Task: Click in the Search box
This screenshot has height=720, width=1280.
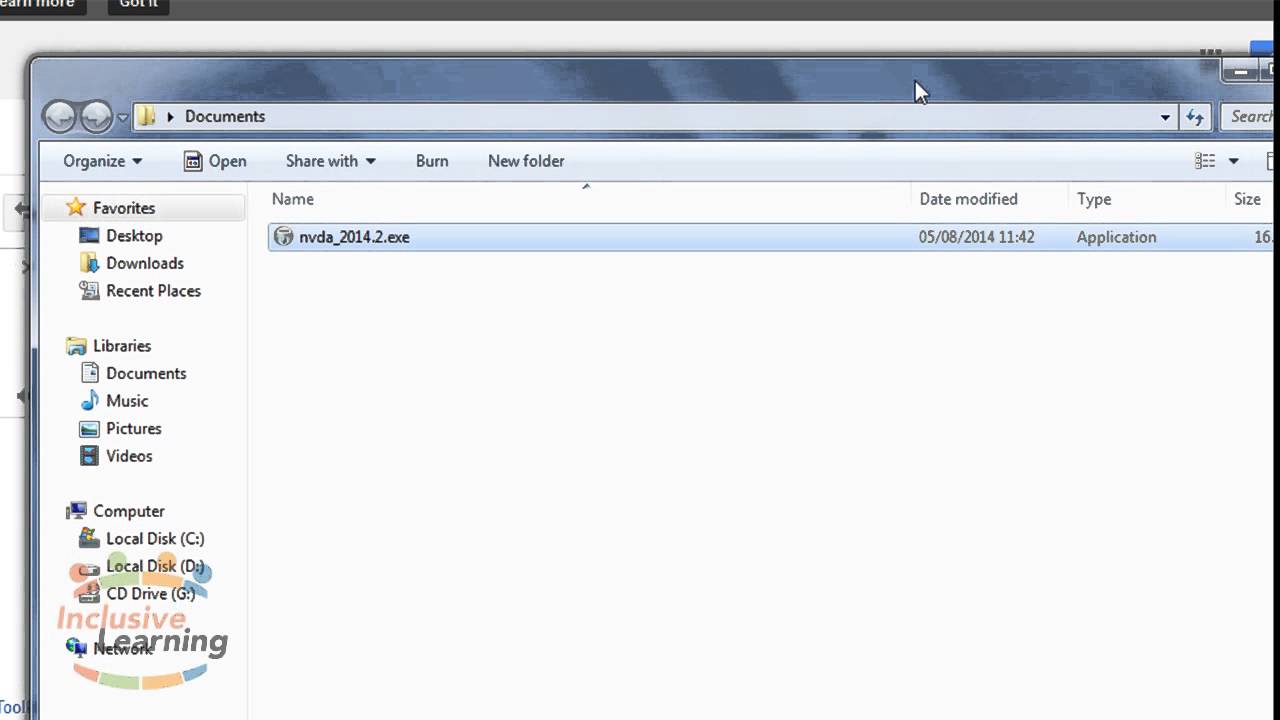Action: (1249, 117)
